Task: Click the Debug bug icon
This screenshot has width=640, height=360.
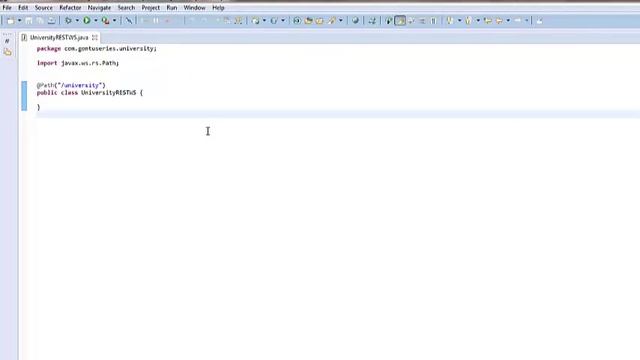Action: 68,20
